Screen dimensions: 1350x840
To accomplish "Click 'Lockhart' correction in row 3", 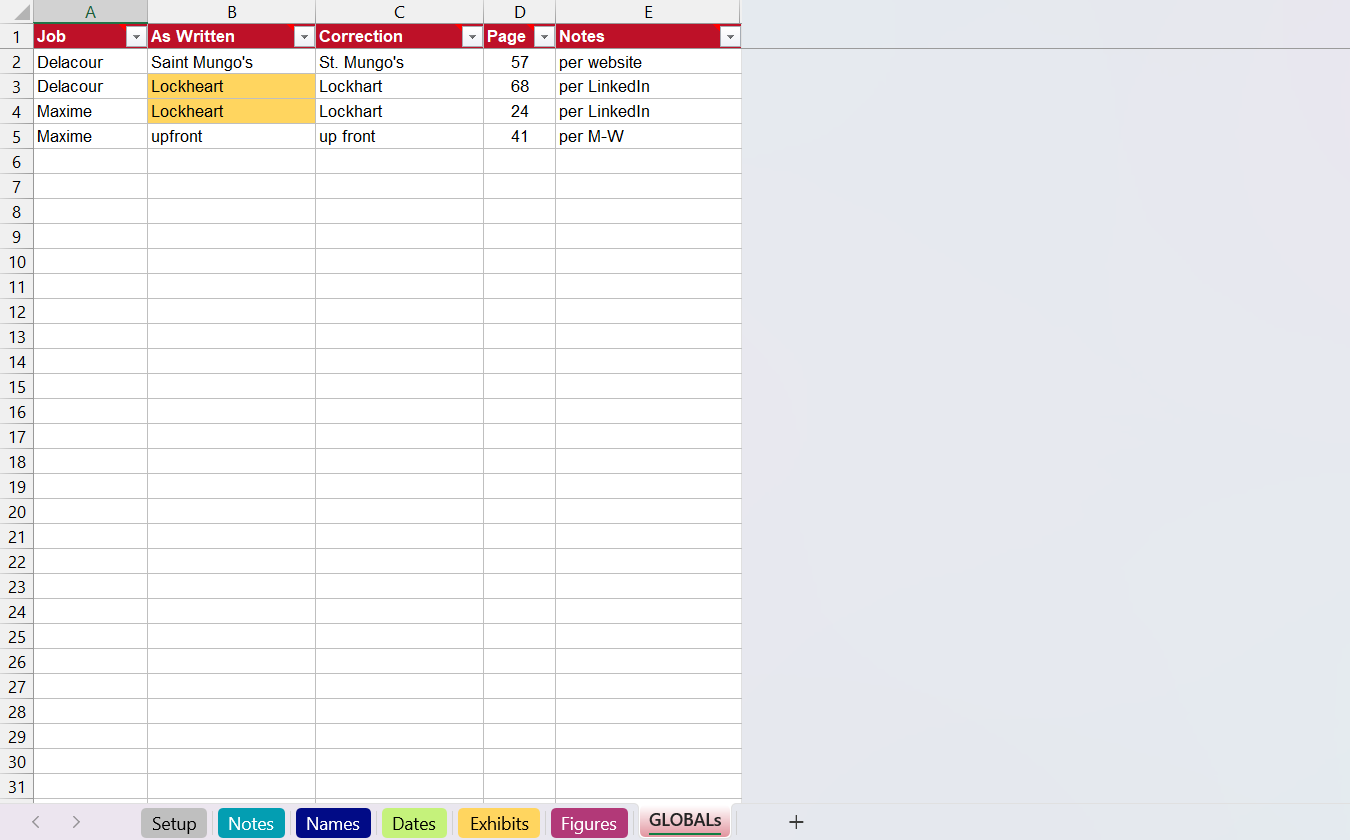I will click(x=399, y=87).
